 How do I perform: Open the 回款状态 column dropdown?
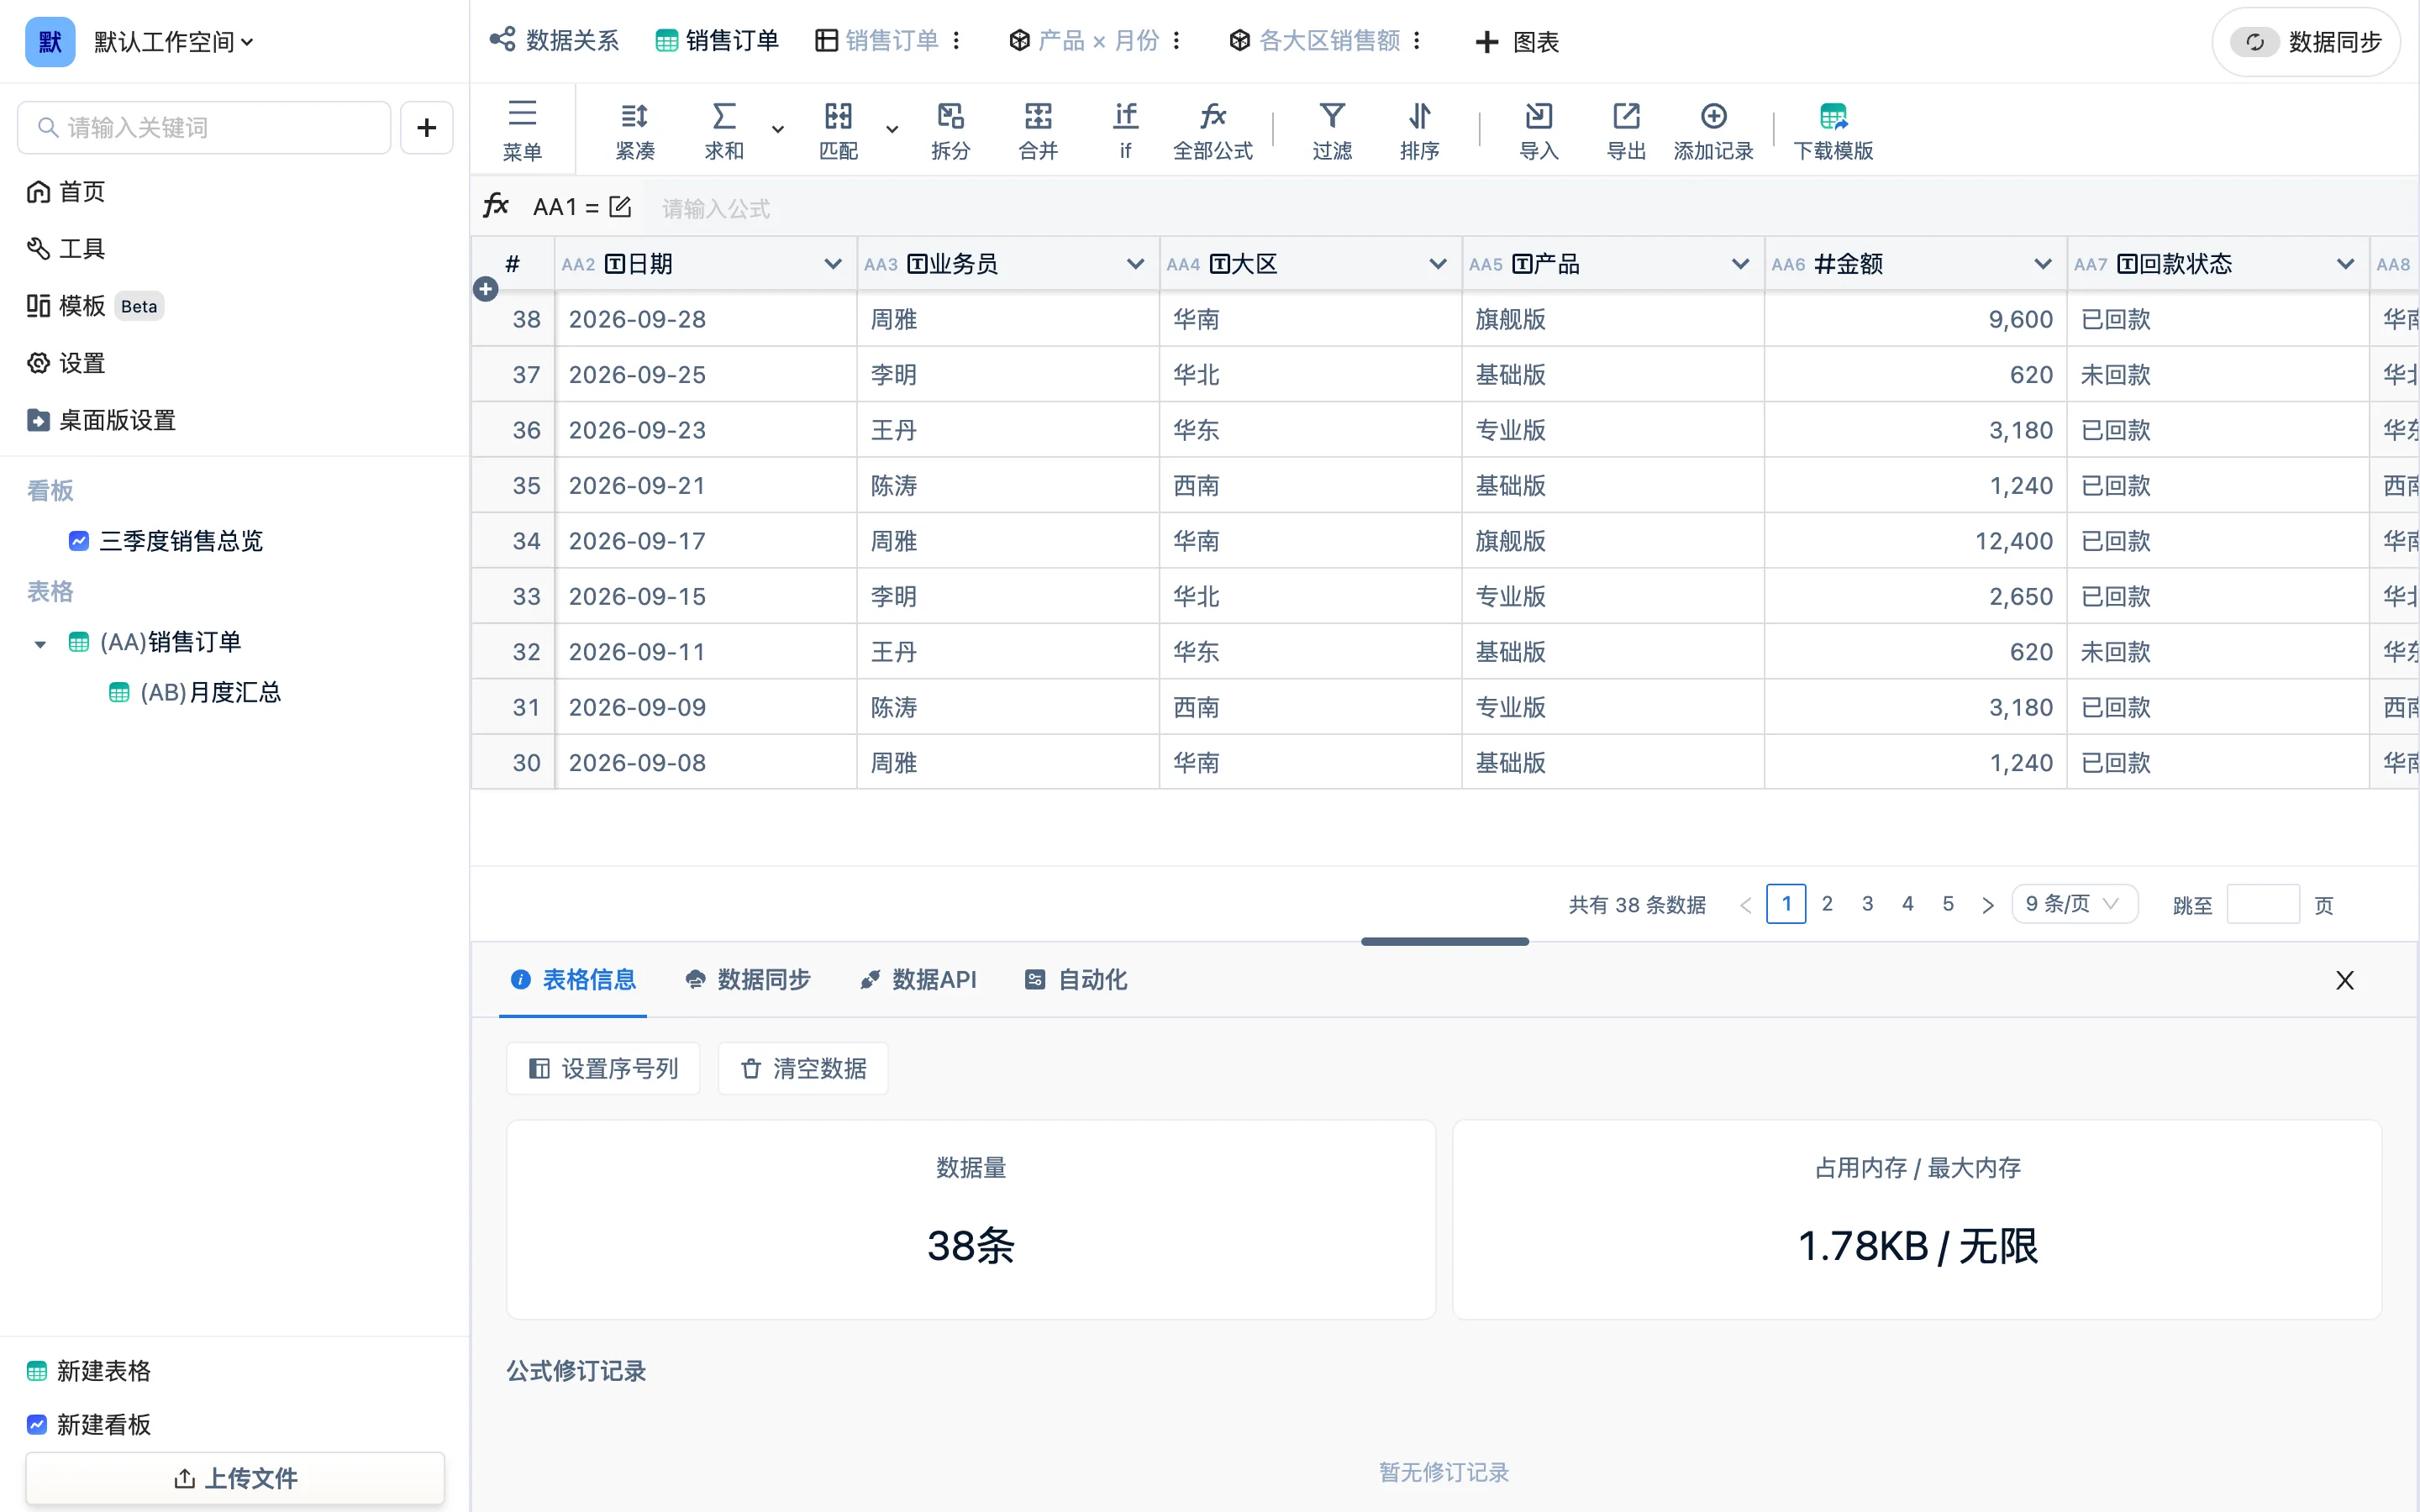(x=2345, y=264)
